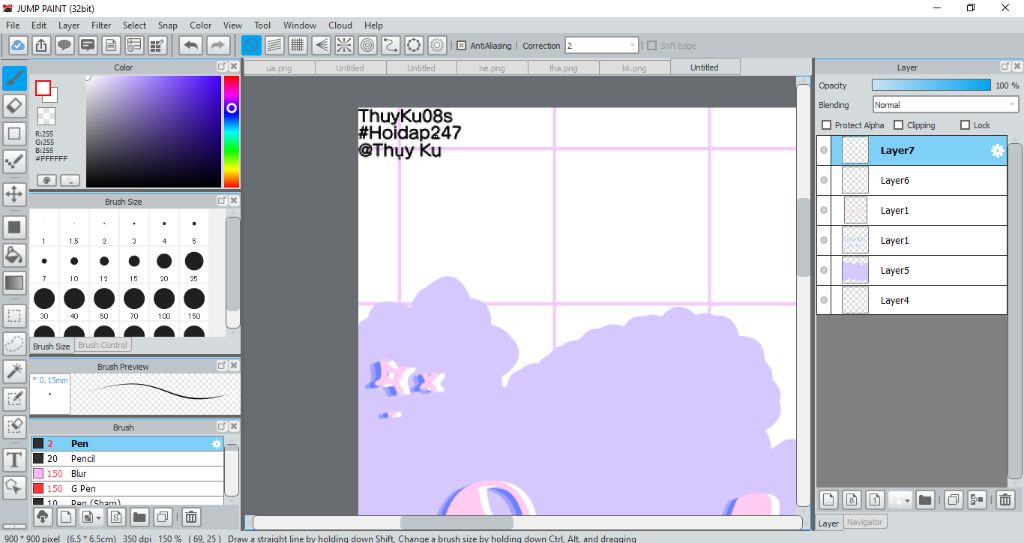The width and height of the screenshot is (1024, 543).
Task: Enable radial snap
Action: click(x=344, y=45)
